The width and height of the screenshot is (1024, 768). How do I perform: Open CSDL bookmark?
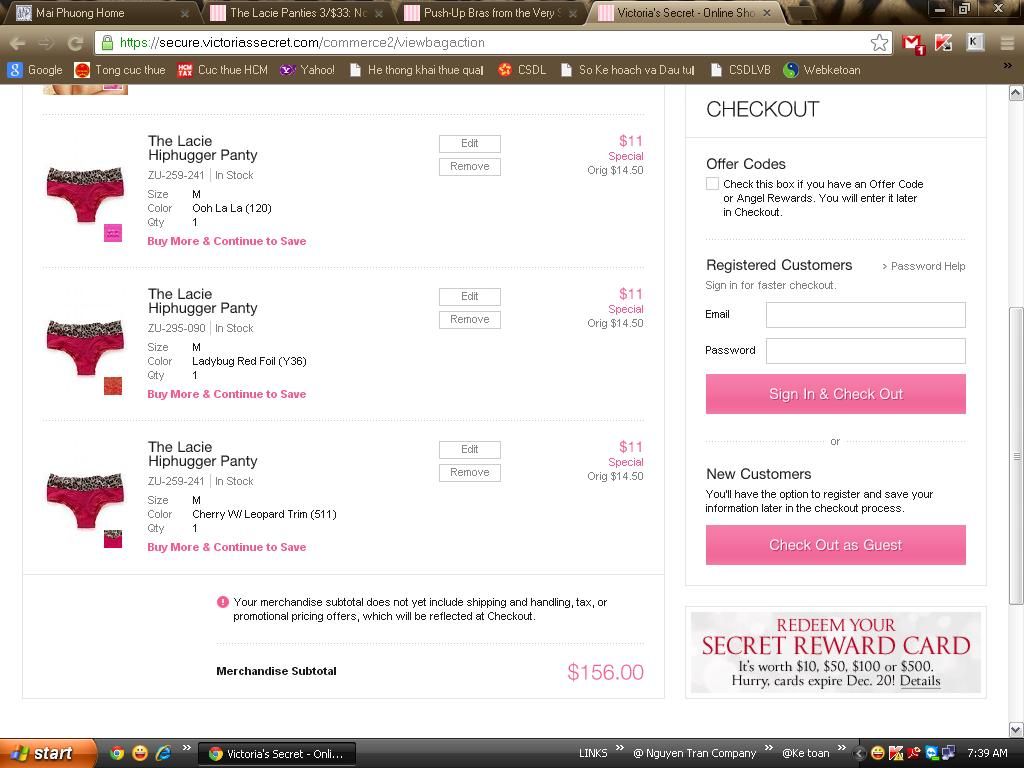pos(522,70)
